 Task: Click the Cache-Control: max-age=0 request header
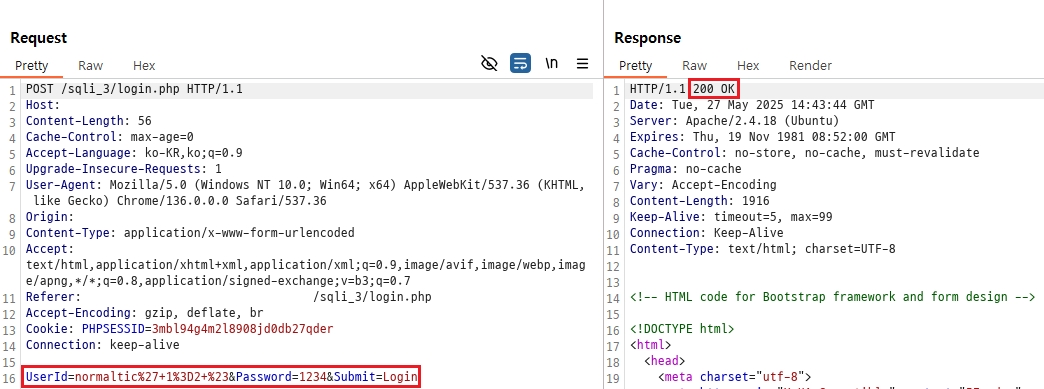(109, 137)
